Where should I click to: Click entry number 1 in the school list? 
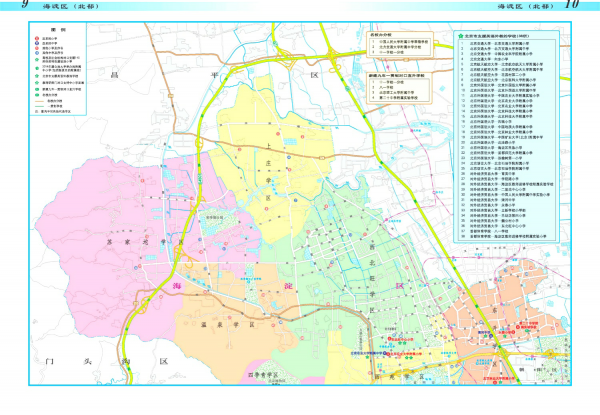(460, 43)
